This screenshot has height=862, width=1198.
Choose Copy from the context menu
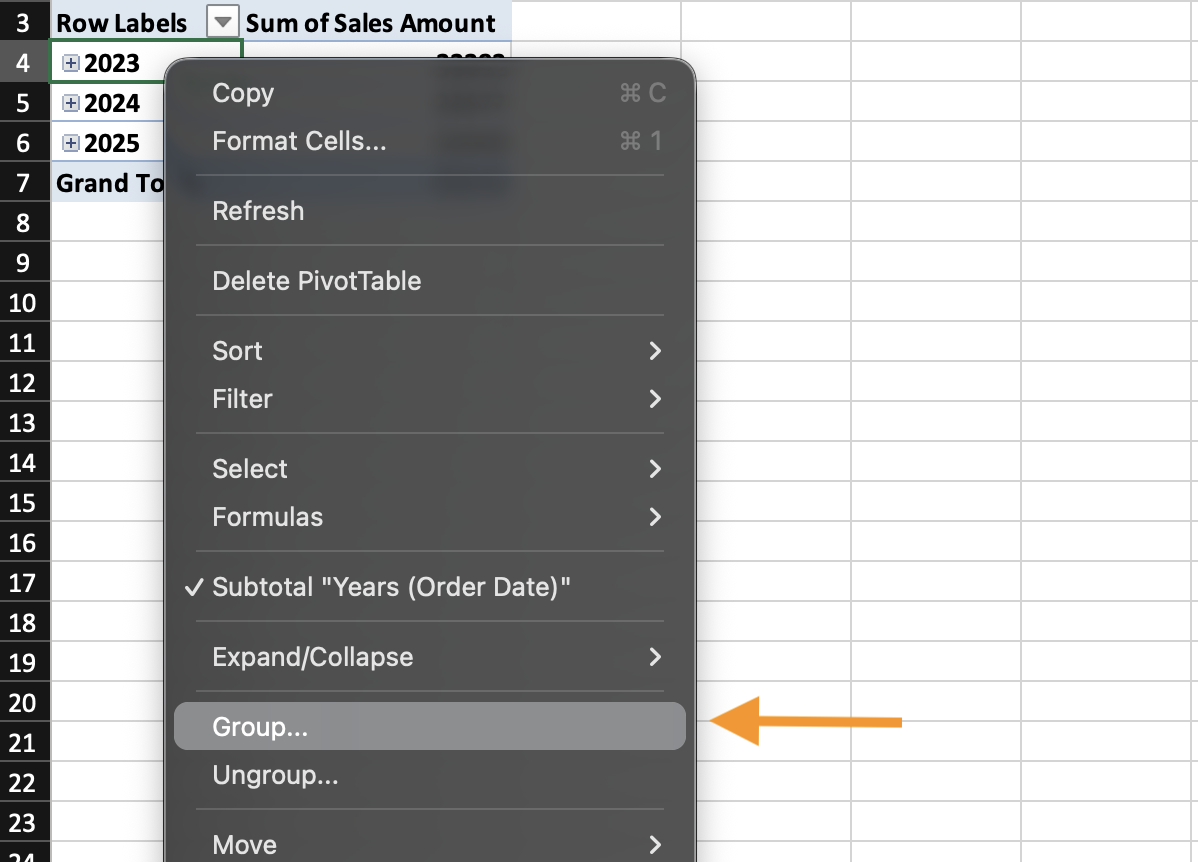point(243,93)
